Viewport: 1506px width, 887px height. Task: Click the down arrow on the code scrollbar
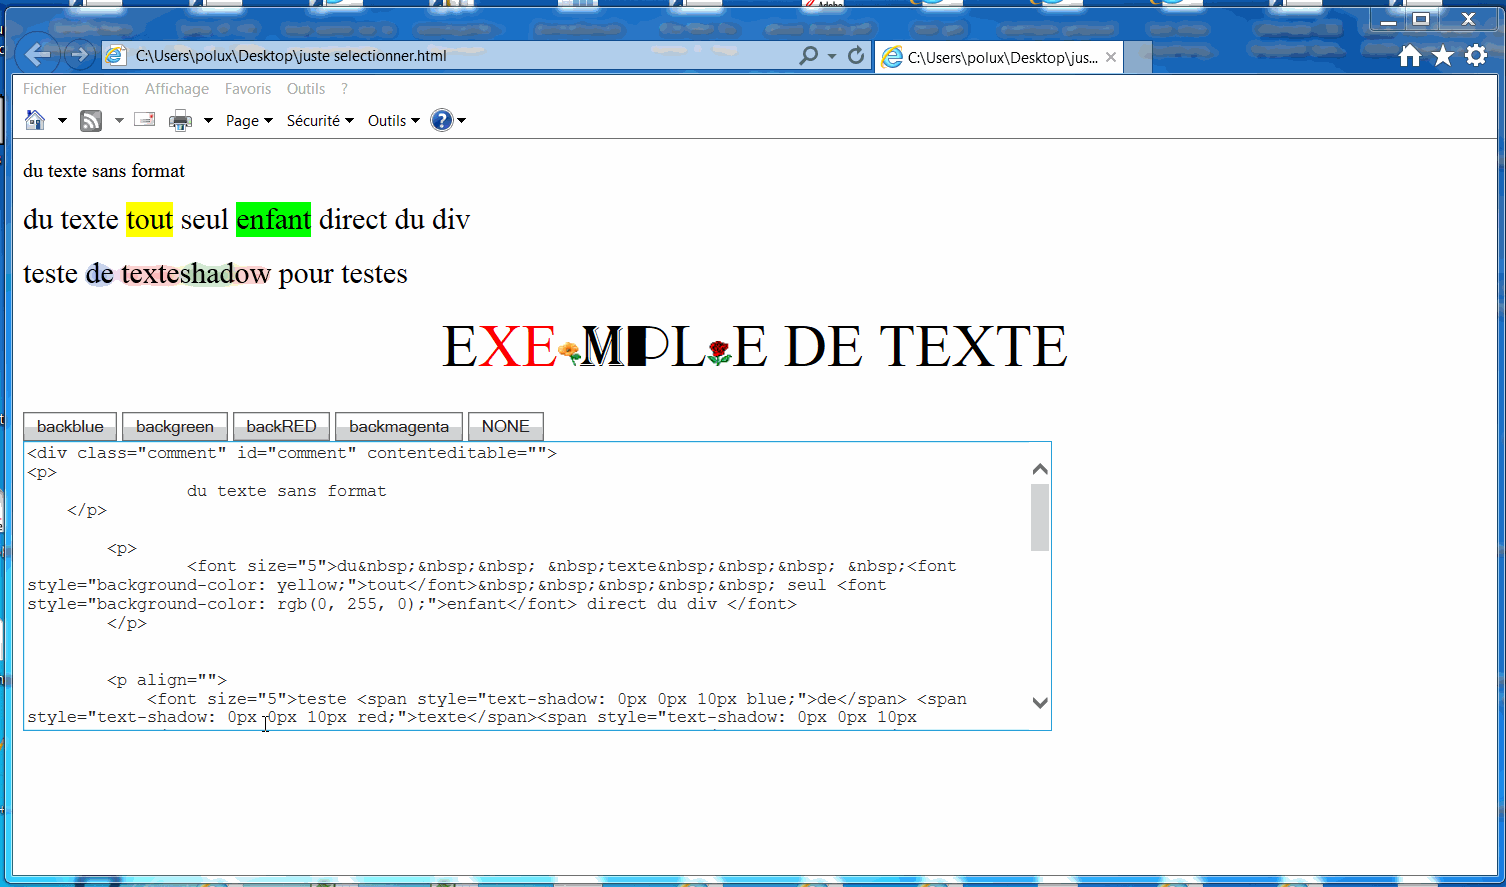click(x=1040, y=703)
